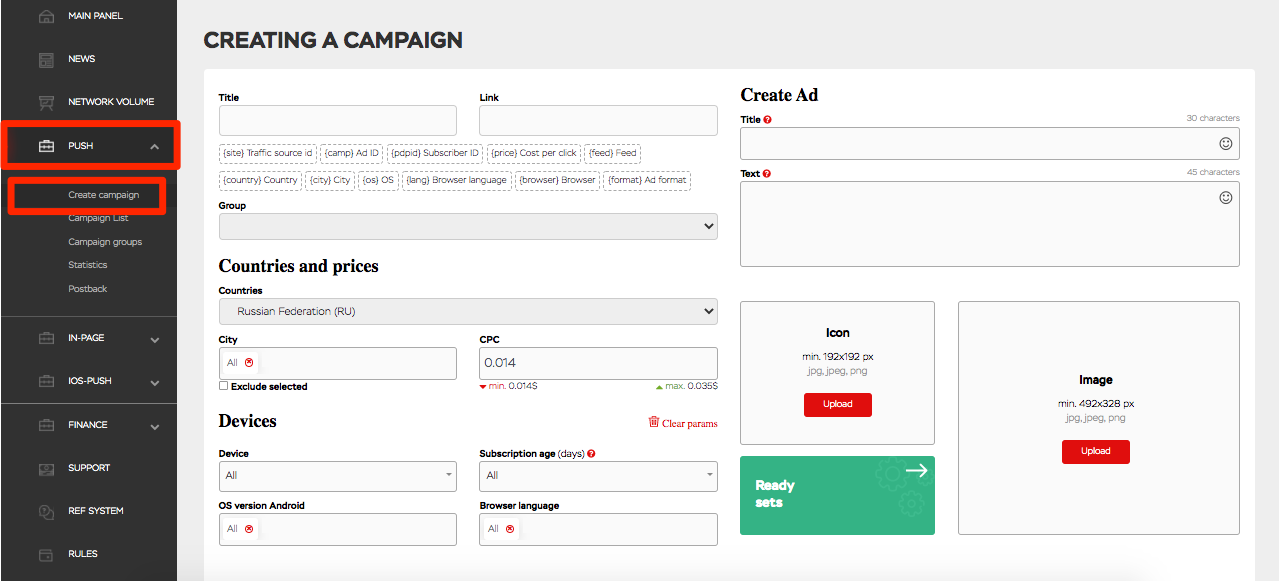Click the Ref System icon
Image resolution: width=1279 pixels, height=581 pixels.
[46, 511]
